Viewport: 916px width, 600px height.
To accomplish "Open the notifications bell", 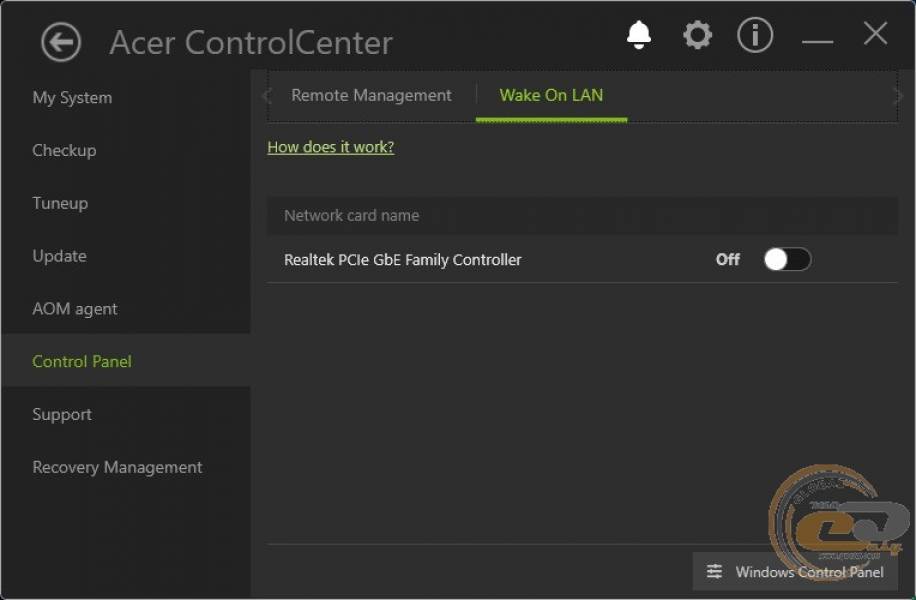I will point(639,35).
